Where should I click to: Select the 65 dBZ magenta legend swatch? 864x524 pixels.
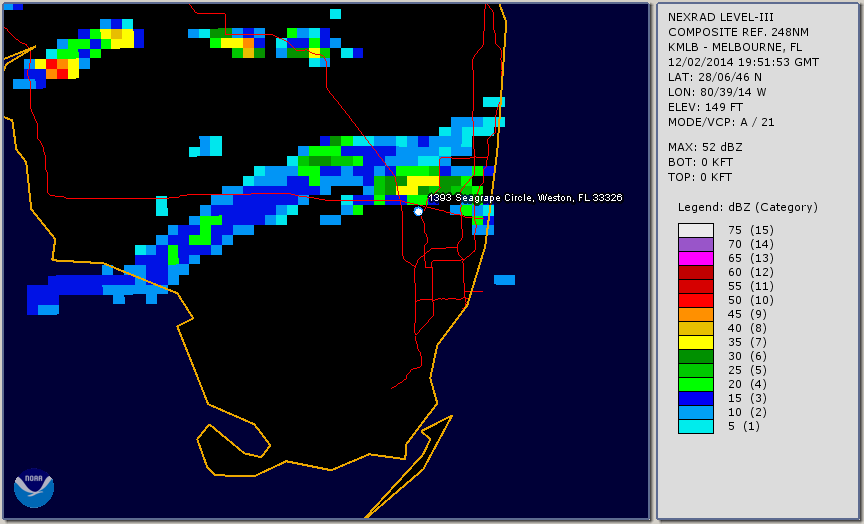[x=696, y=258]
